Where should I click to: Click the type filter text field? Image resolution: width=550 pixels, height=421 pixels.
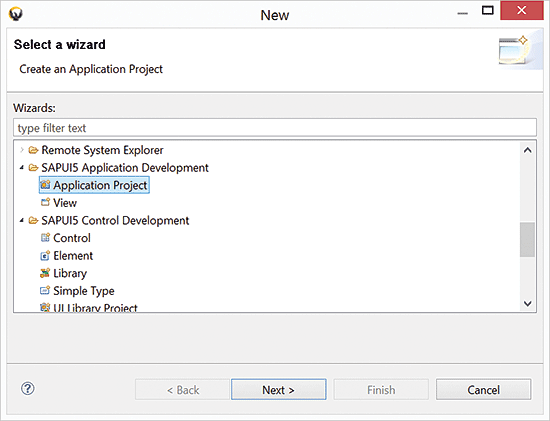coord(275,128)
